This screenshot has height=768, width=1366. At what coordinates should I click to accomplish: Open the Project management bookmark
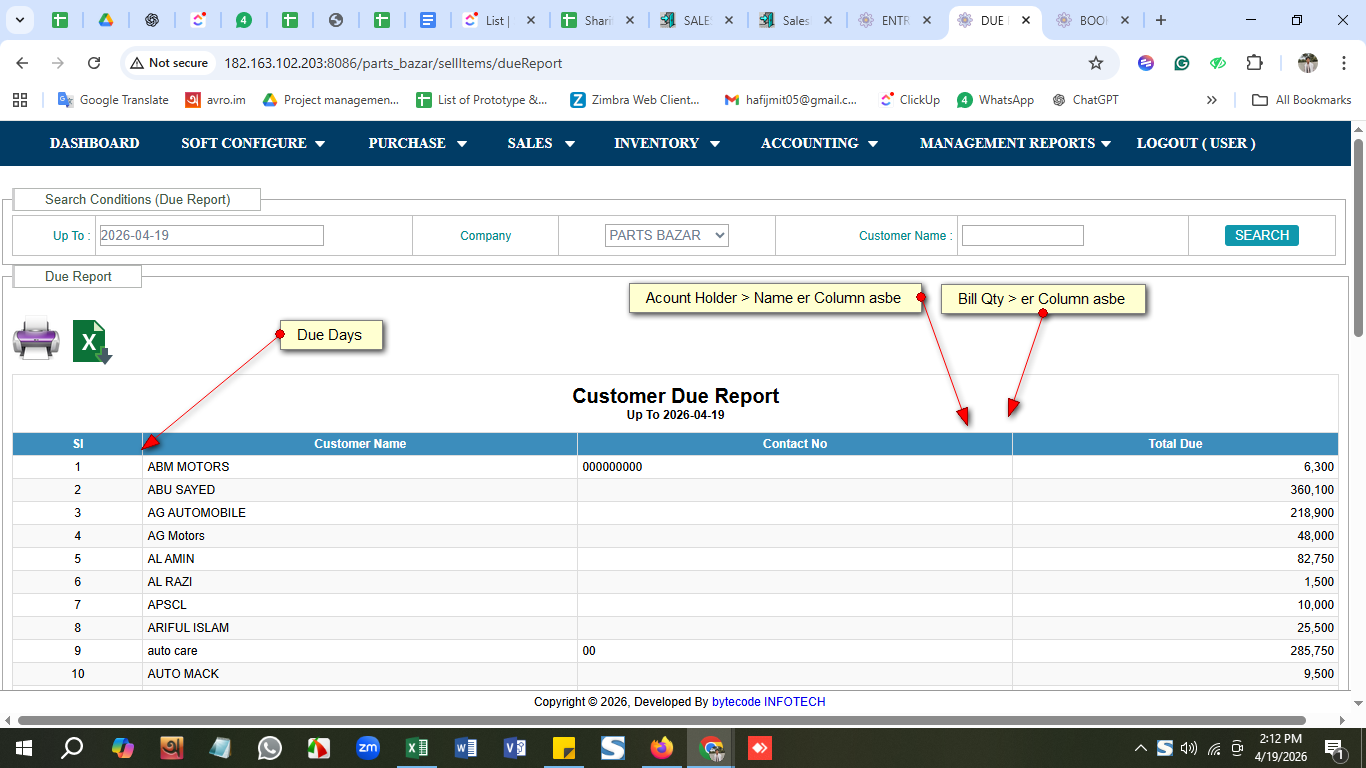coord(330,100)
